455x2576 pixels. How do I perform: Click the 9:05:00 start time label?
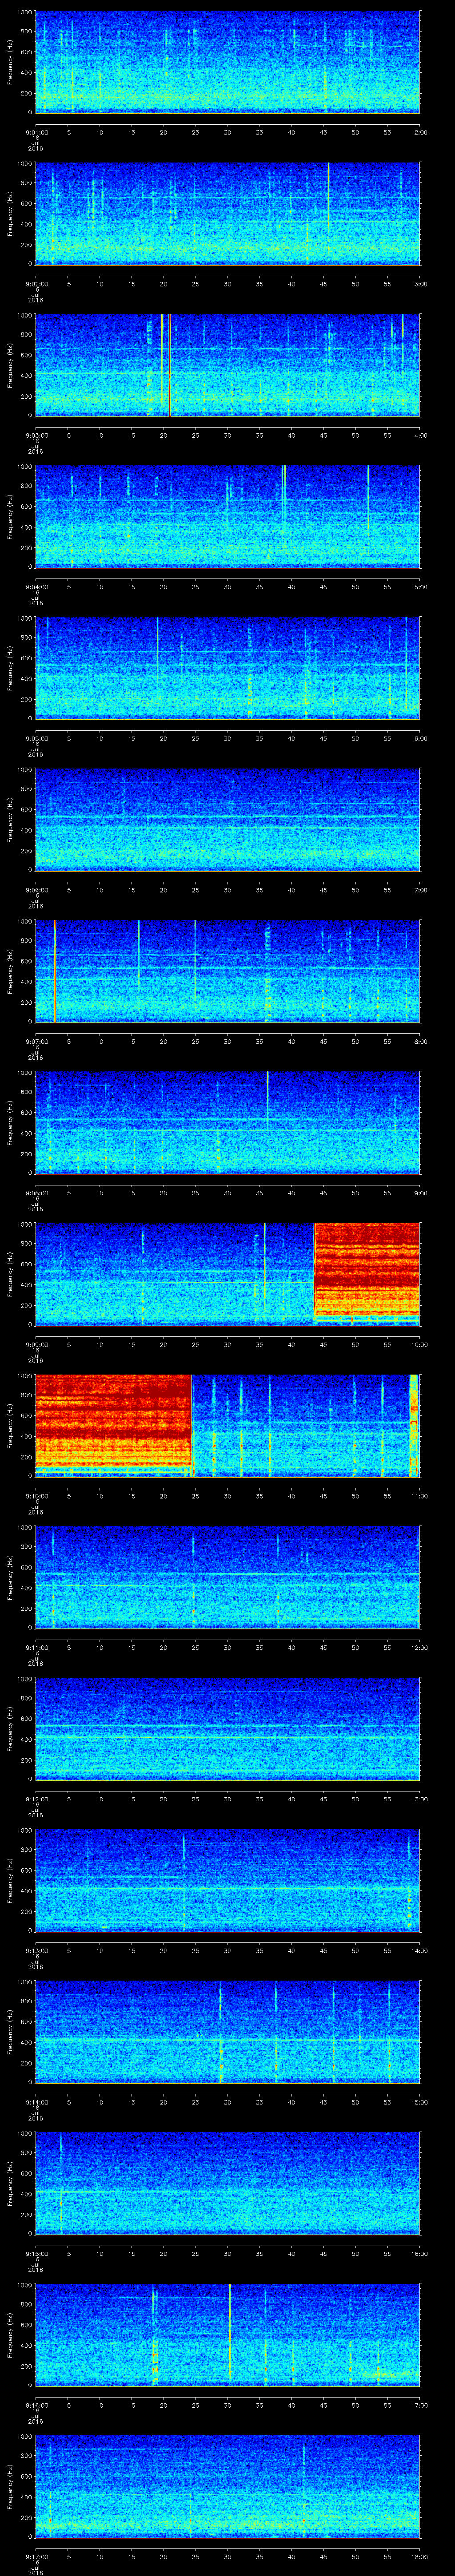pos(36,737)
